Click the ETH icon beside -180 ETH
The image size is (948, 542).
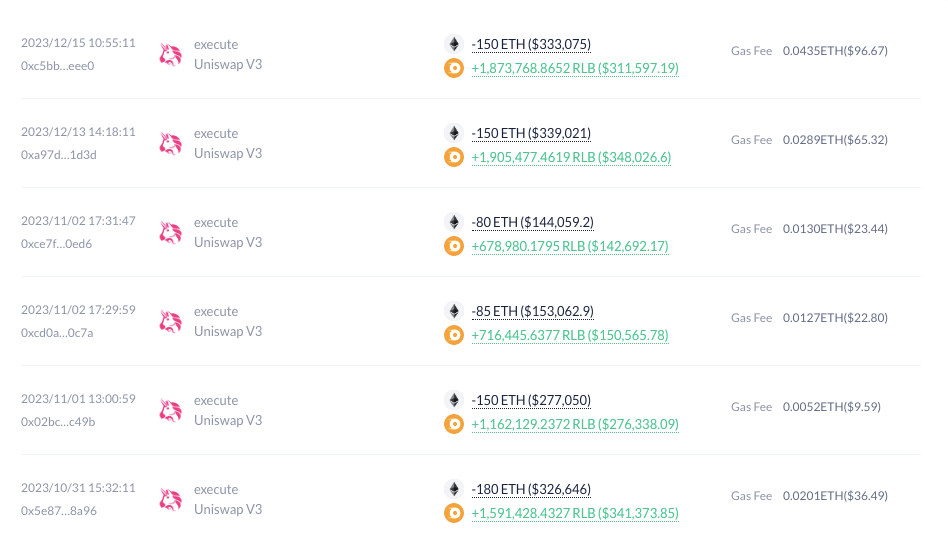[454, 489]
